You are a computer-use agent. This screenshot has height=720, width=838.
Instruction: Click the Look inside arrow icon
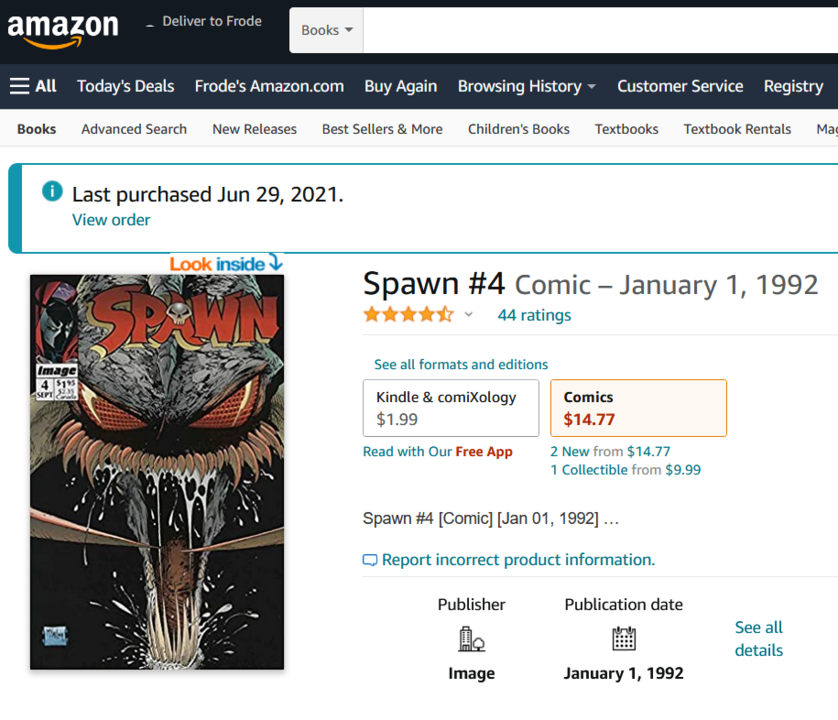(275, 261)
